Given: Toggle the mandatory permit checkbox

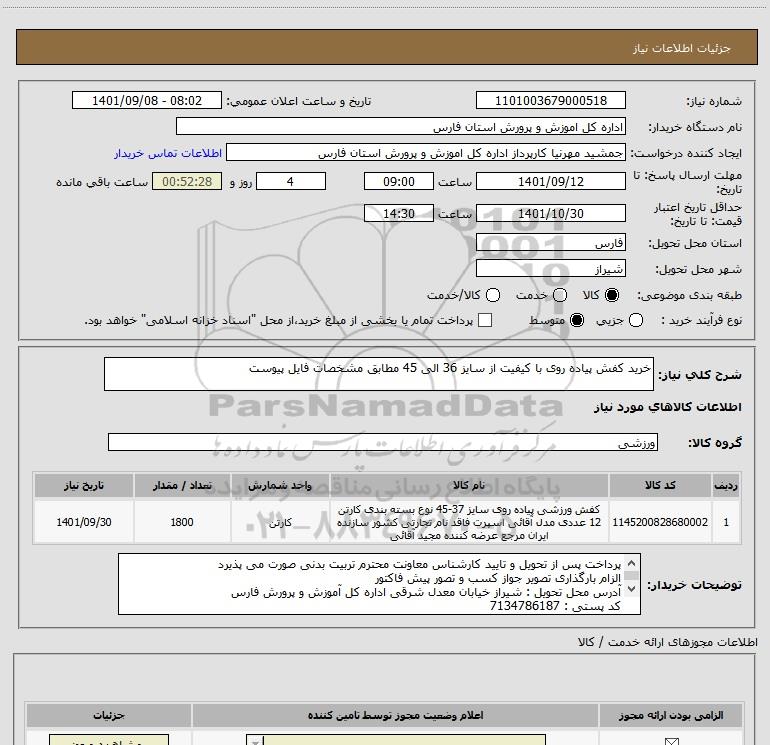Looking at the screenshot, I should tap(671, 741).
